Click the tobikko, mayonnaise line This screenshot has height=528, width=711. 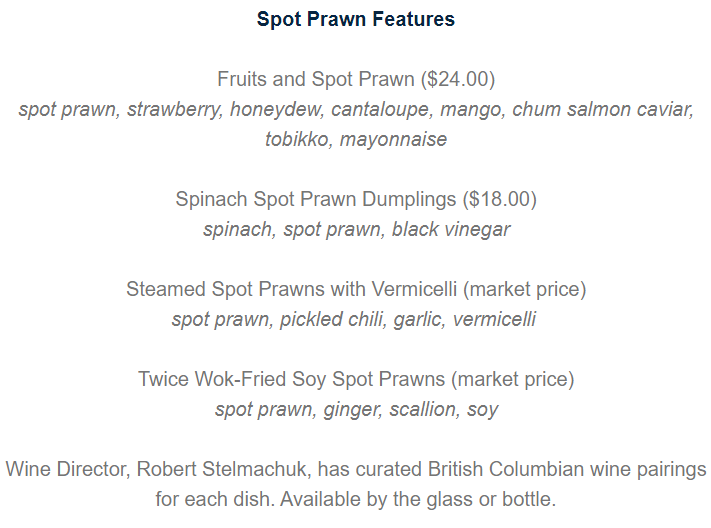tap(356, 139)
